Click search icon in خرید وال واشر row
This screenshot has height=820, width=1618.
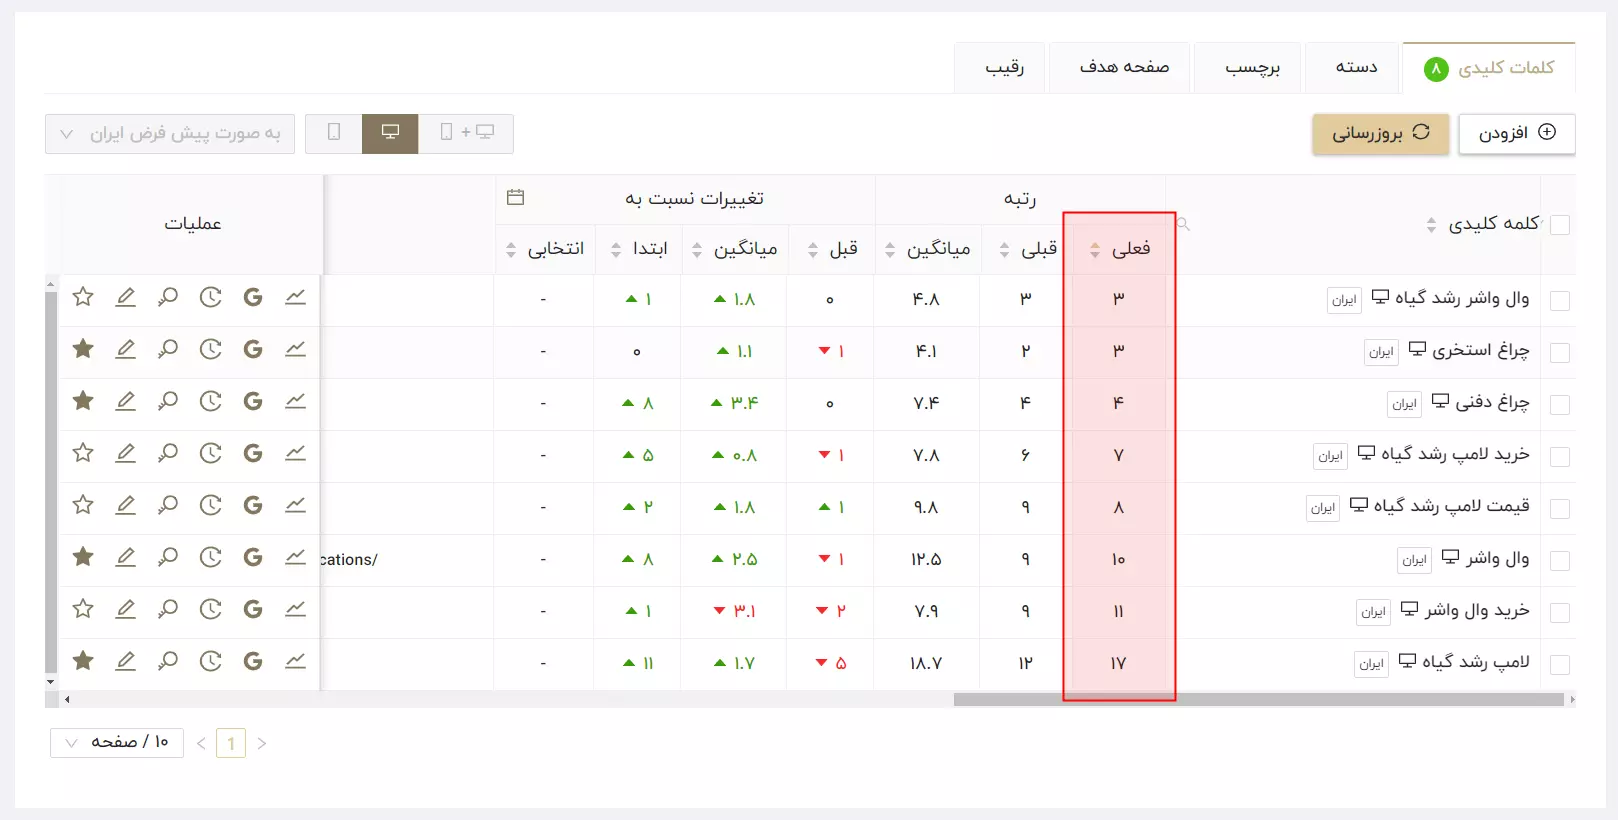[x=168, y=609]
